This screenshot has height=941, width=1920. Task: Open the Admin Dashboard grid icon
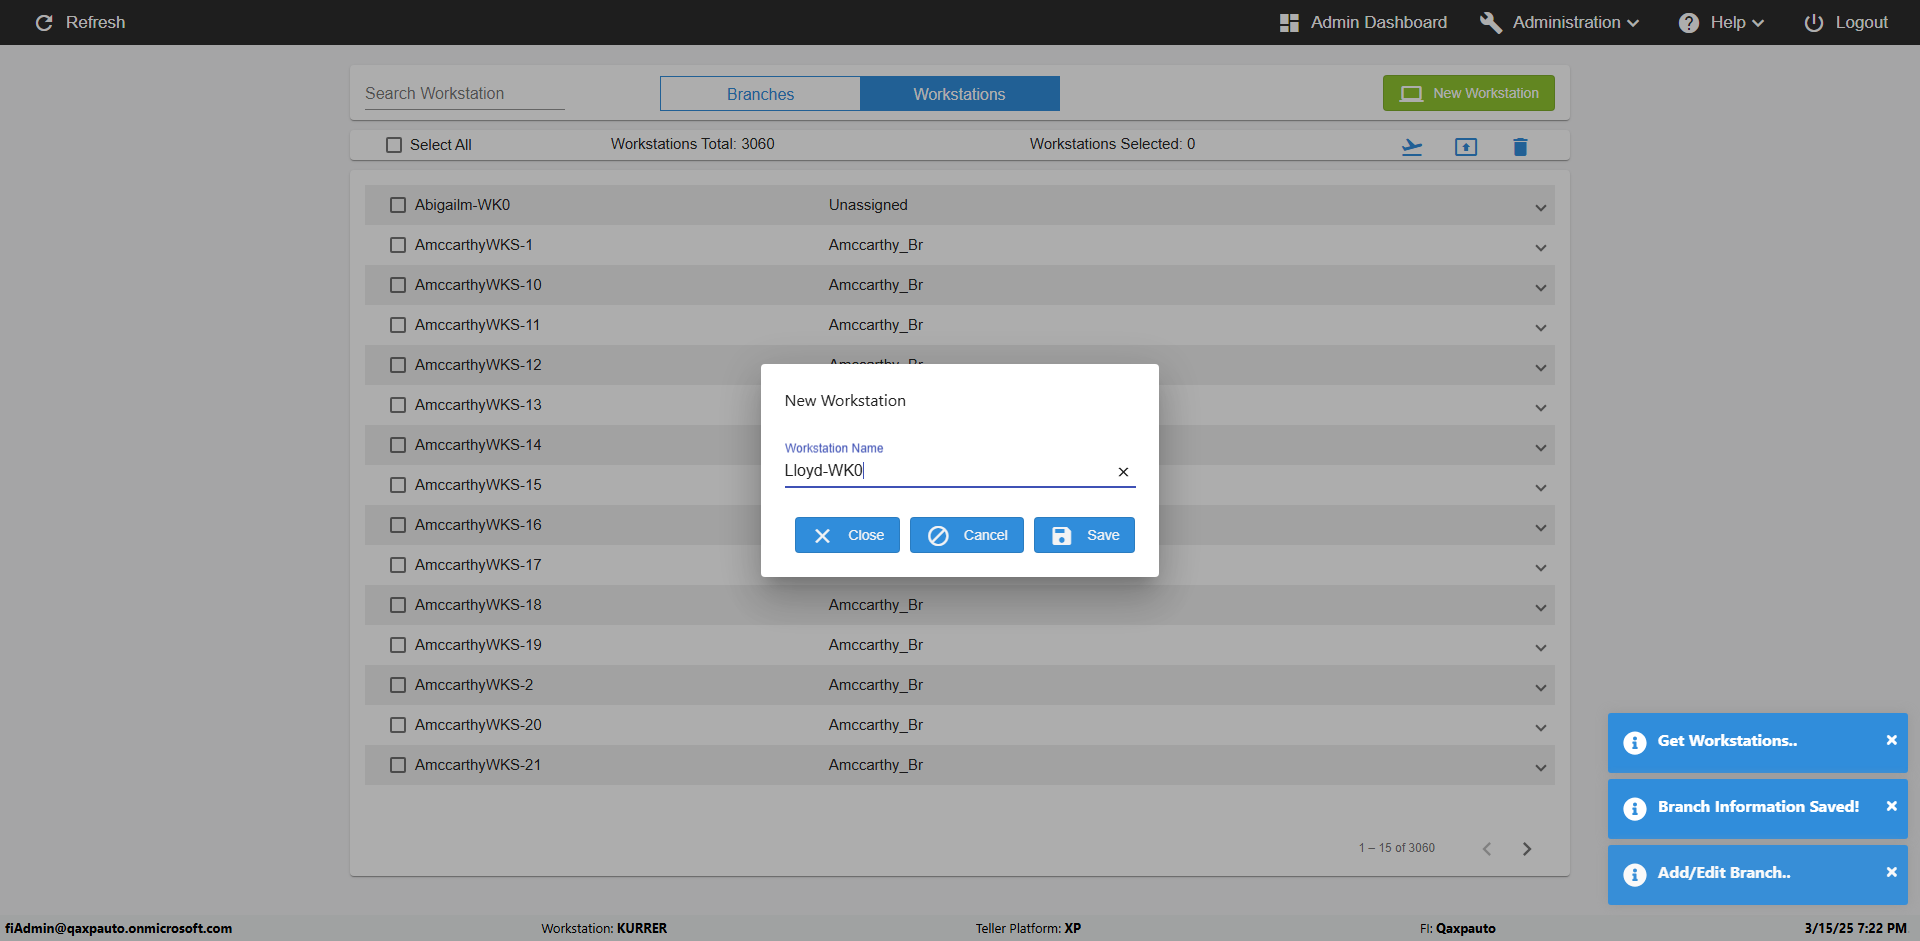pos(1289,22)
